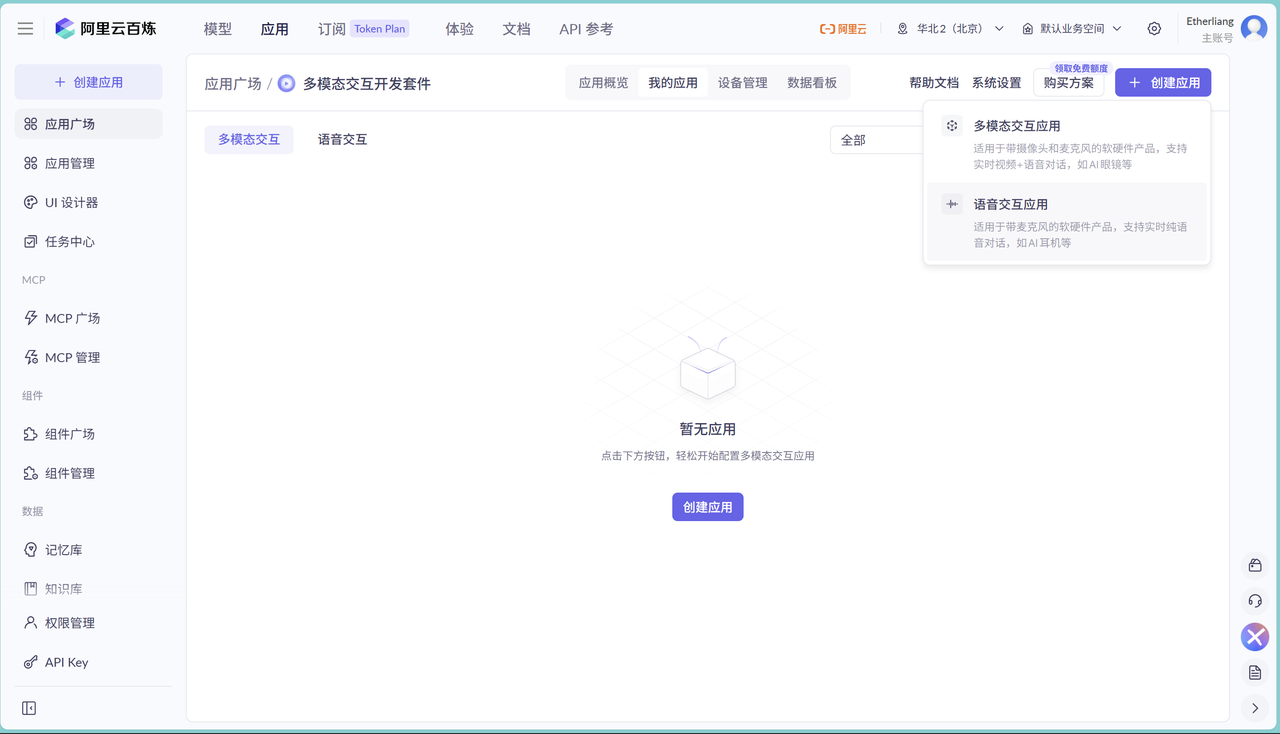Click the 阿里云 orange logo

tap(843, 29)
